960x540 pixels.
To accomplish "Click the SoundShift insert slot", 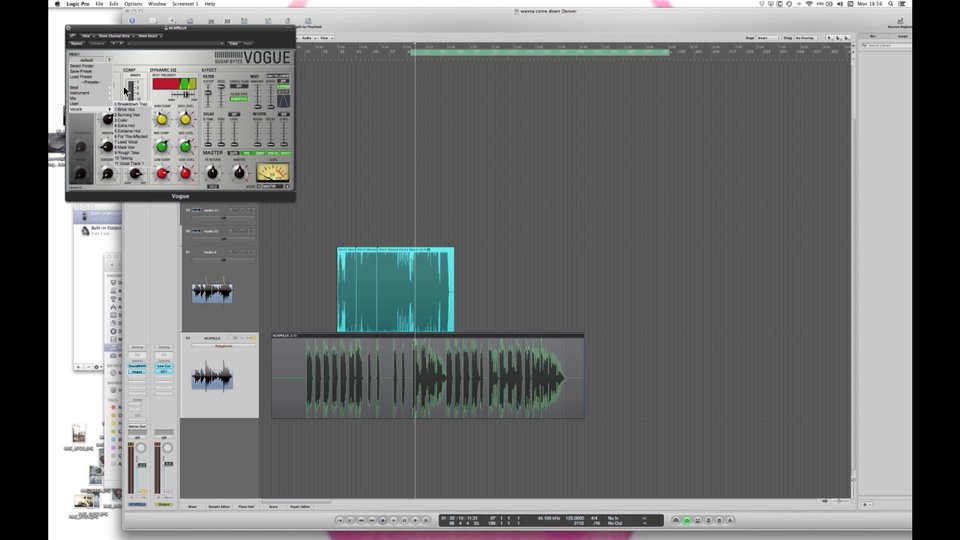I will (x=137, y=366).
